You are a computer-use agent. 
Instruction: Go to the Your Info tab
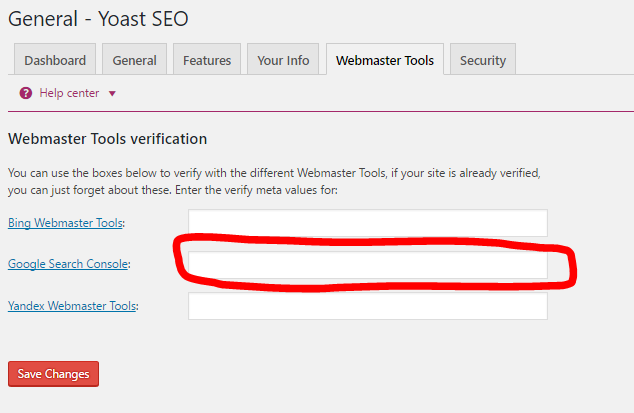coord(283,60)
